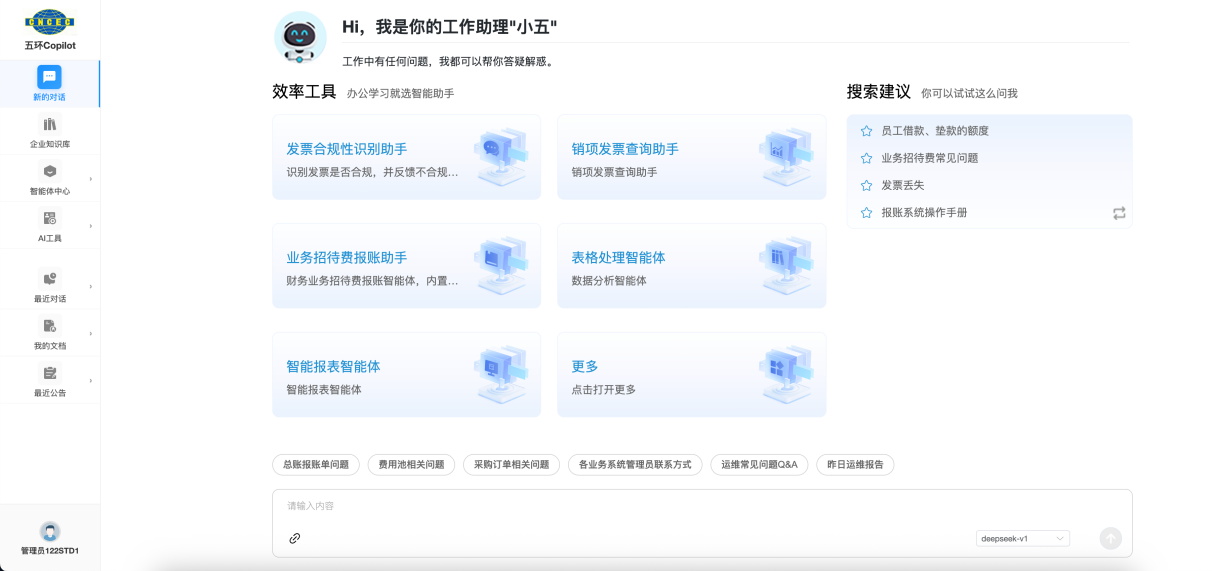Open the deepseek-v1 model dropdown
This screenshot has height=571, width=1212.
pyautogui.click(x=1022, y=538)
